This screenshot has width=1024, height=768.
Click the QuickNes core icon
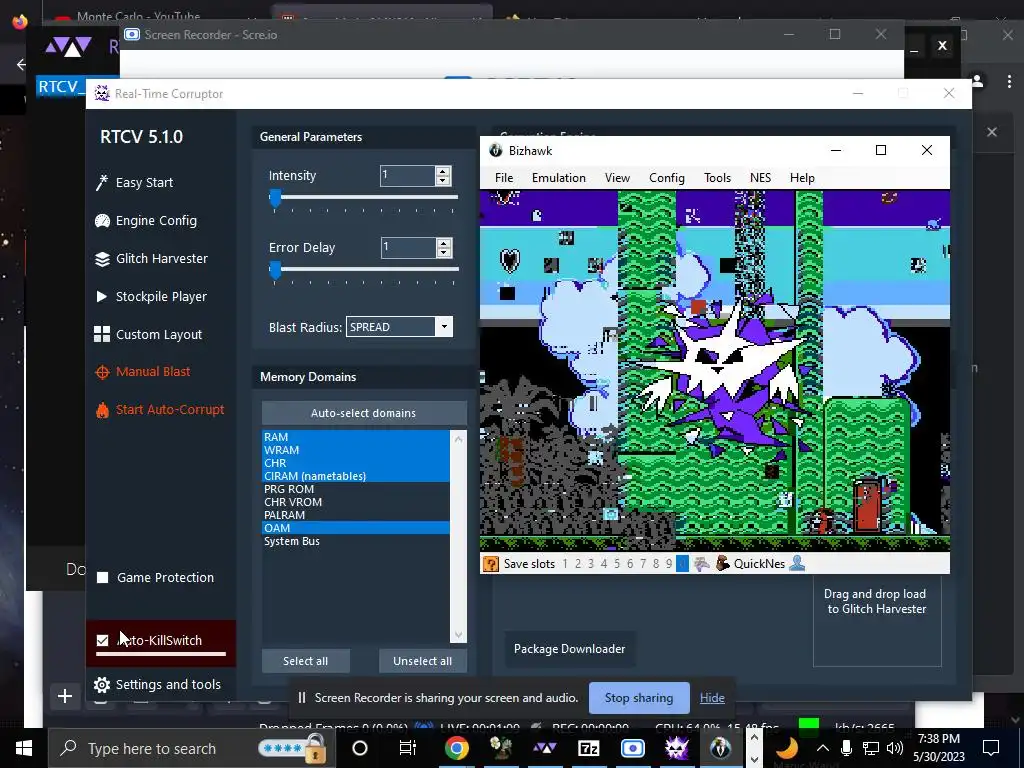coord(722,564)
